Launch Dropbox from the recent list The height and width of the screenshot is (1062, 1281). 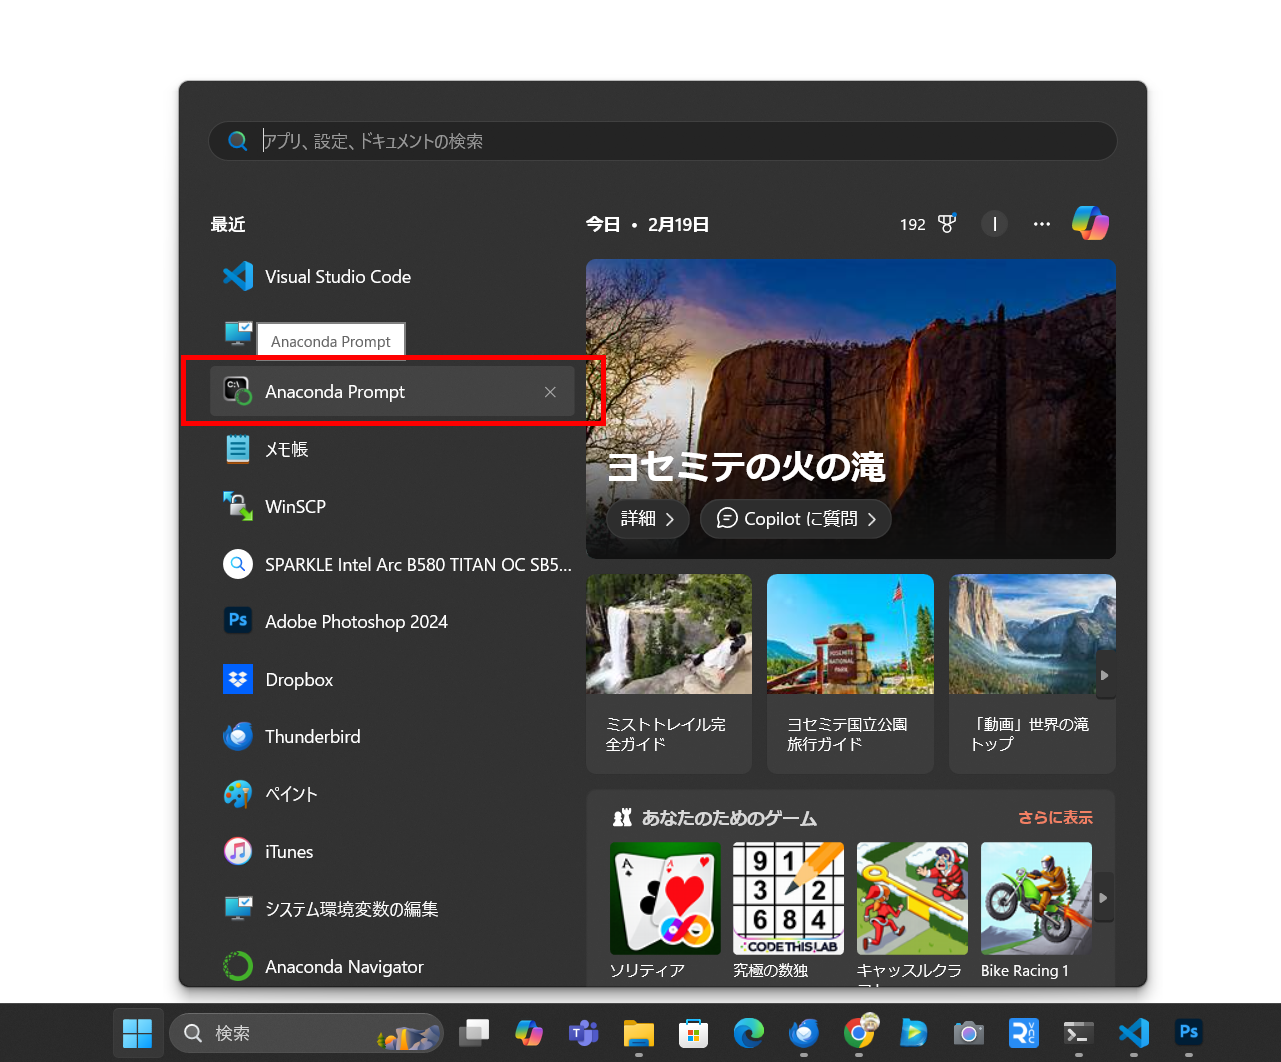[x=300, y=679]
